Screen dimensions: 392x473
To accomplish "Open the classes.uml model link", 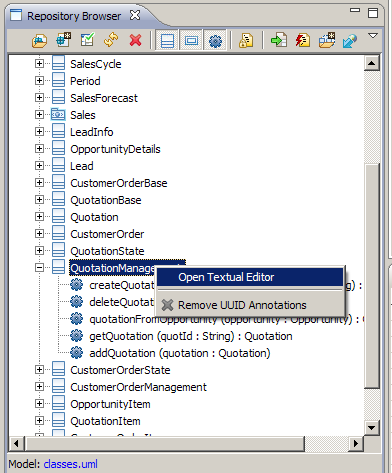I will pyautogui.click(x=71, y=464).
